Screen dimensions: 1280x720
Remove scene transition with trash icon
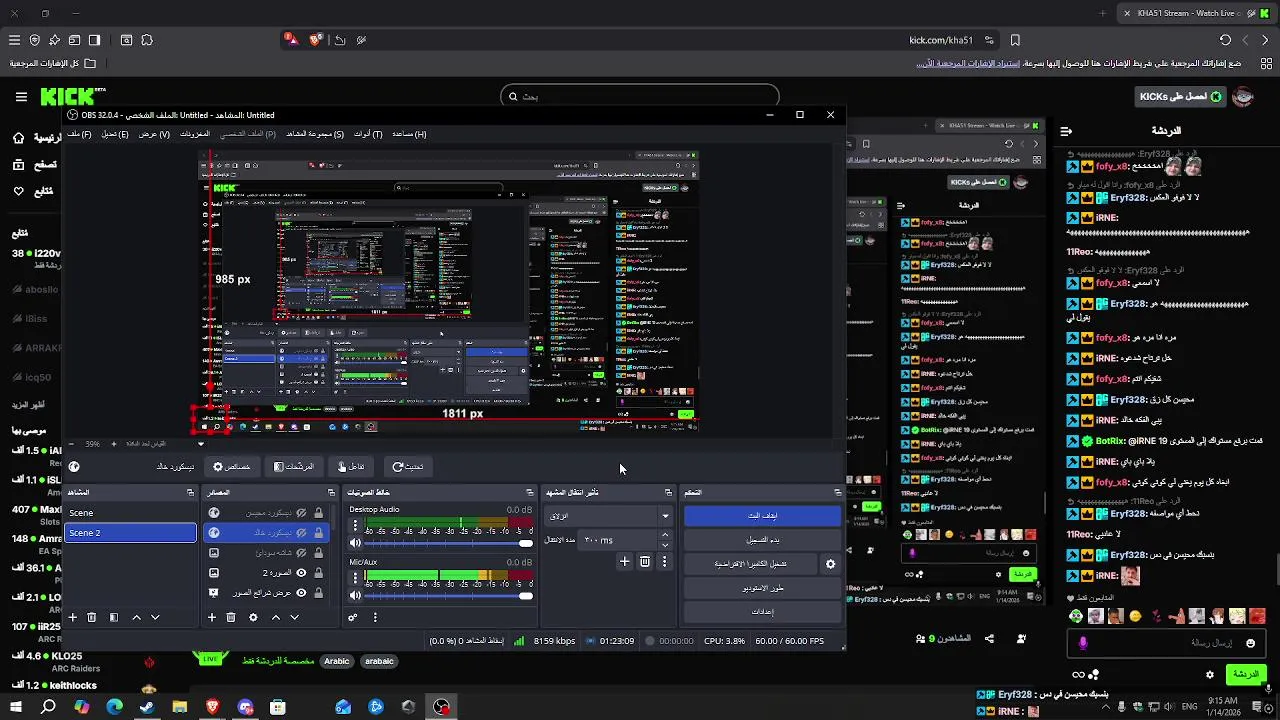[645, 562]
